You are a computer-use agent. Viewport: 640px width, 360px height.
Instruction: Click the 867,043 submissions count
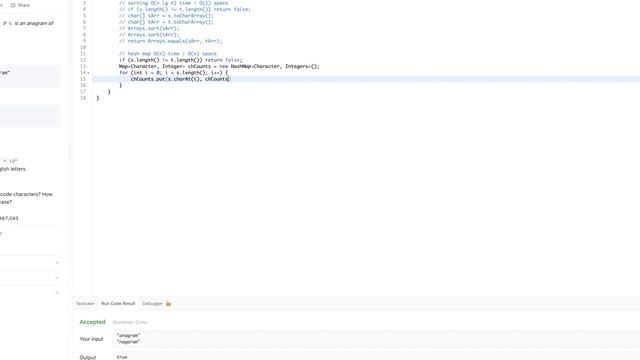(x=9, y=218)
